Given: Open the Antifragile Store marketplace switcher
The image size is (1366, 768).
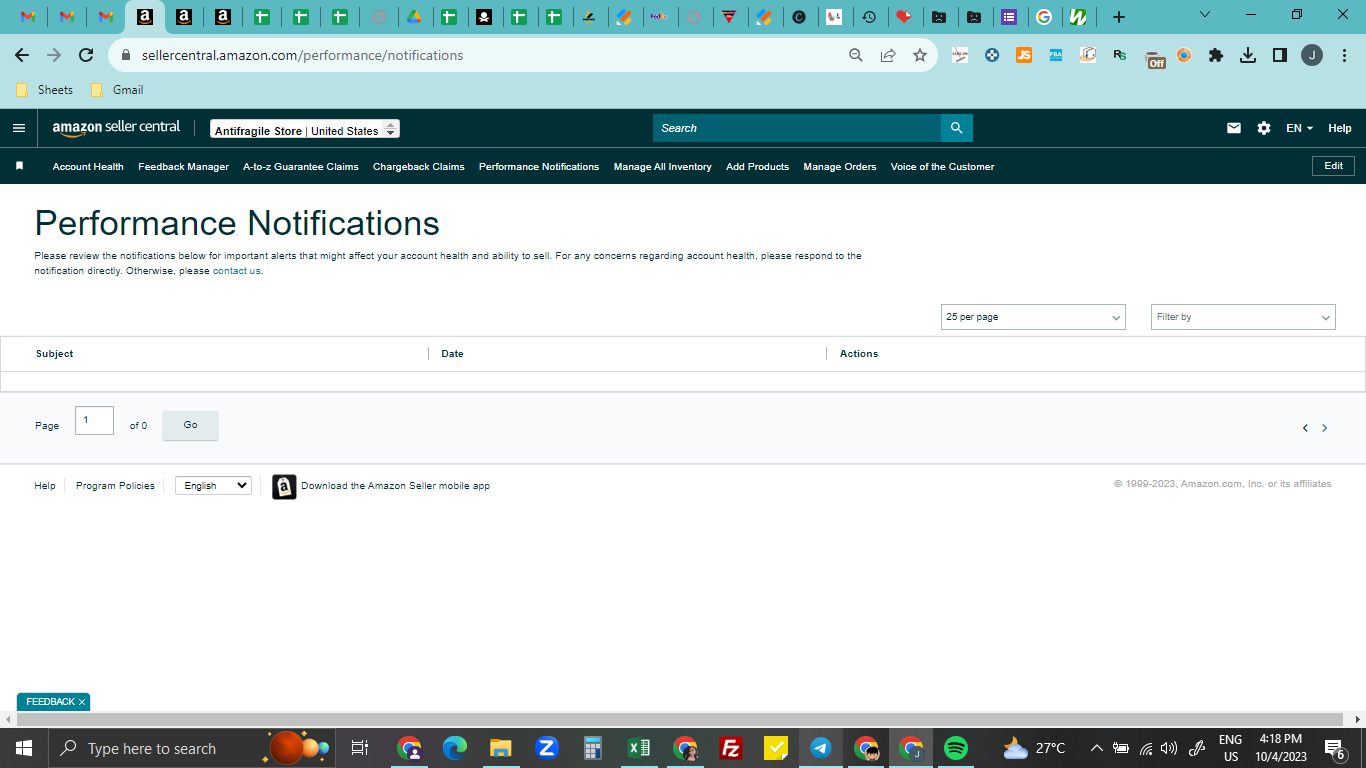Looking at the screenshot, I should (305, 130).
